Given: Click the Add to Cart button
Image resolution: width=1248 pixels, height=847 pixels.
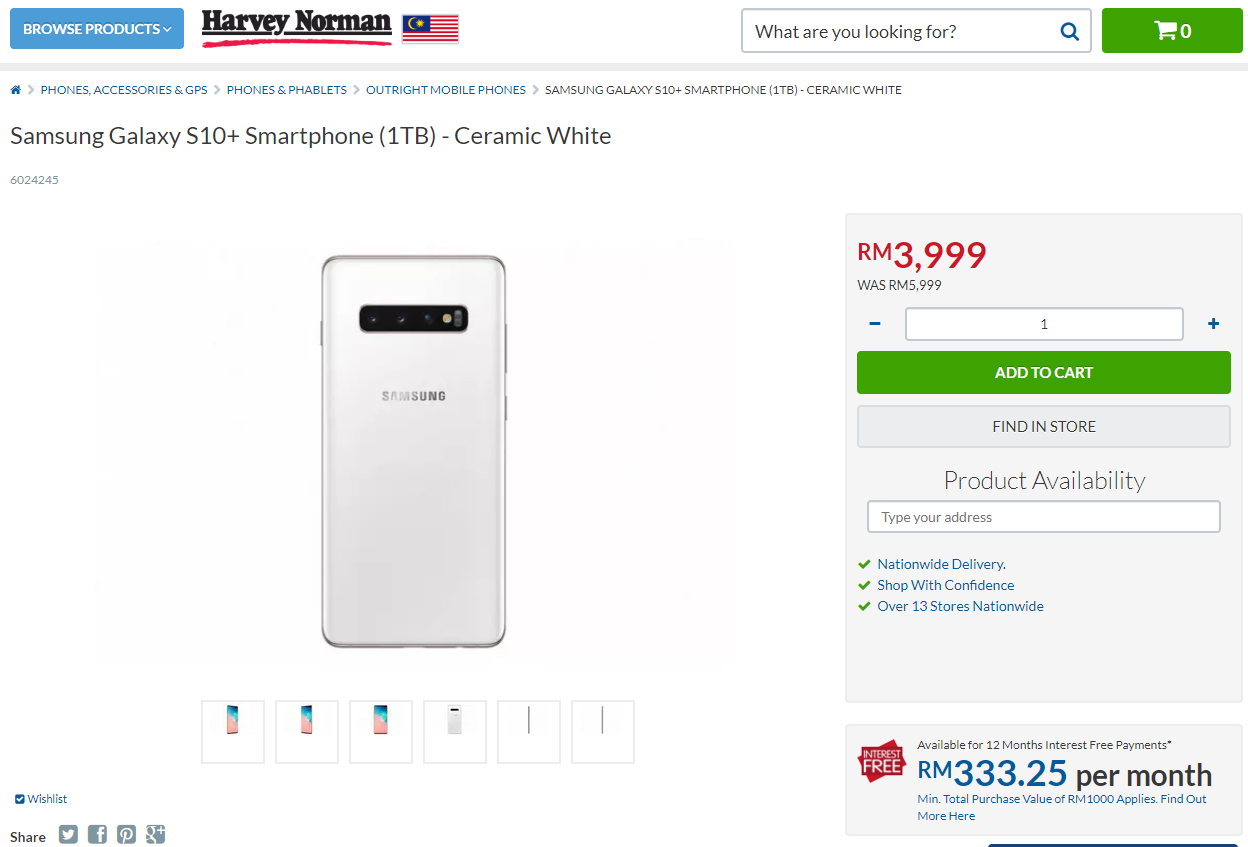Looking at the screenshot, I should (1043, 372).
